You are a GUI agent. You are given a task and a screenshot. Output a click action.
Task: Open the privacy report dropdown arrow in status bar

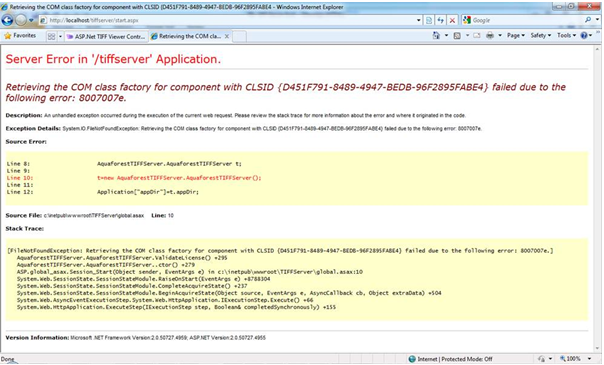tap(550, 359)
